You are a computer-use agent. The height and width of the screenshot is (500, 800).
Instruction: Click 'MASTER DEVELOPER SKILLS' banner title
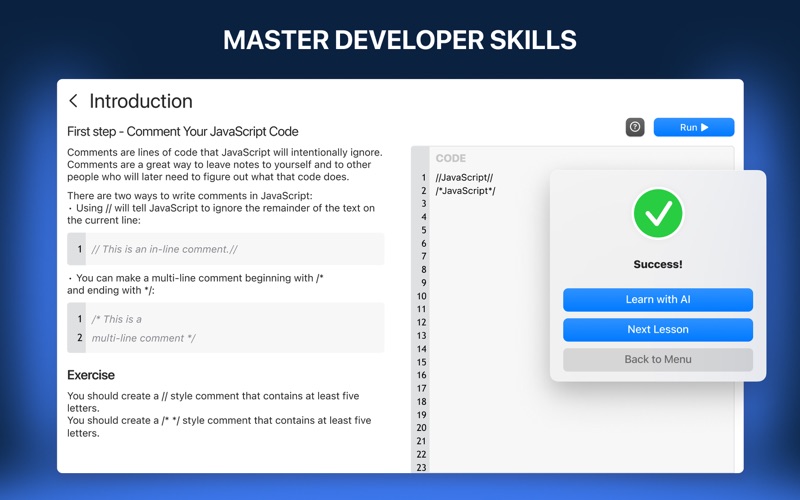pos(400,40)
